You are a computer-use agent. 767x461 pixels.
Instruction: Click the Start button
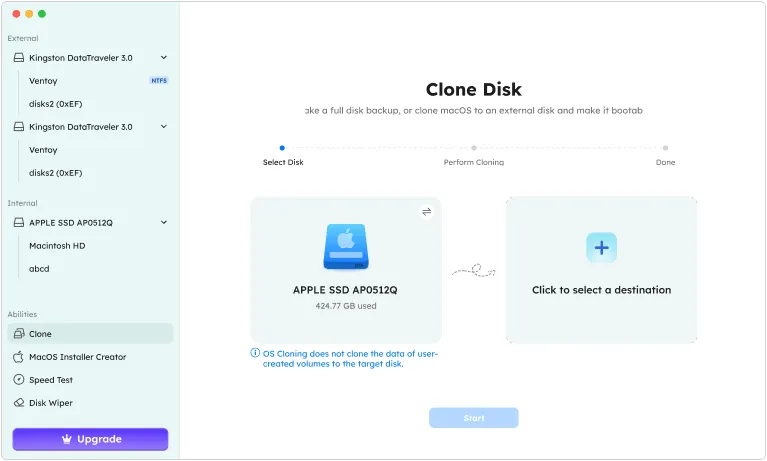[x=474, y=418]
